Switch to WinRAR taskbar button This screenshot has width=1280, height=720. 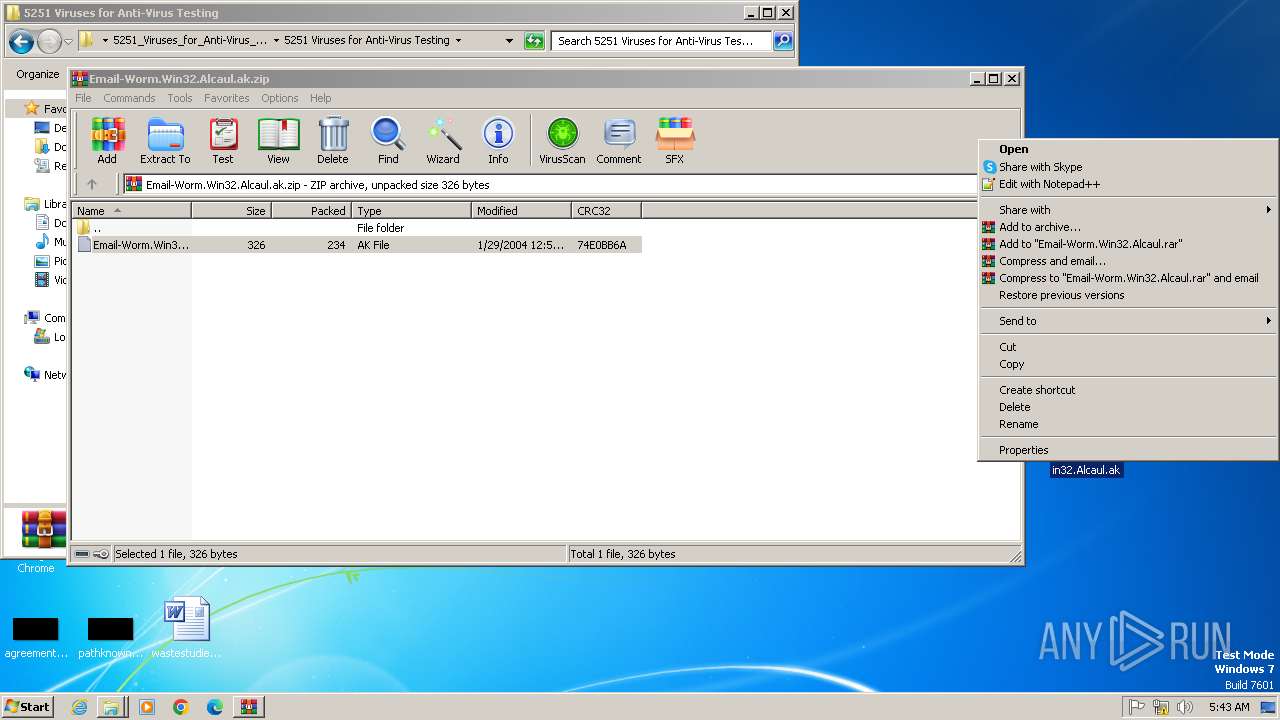249,707
